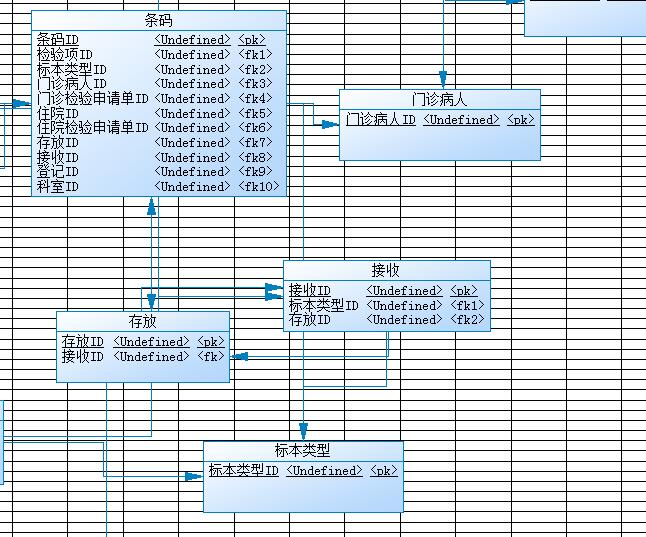This screenshot has width=646, height=537.
Task: Click <Undefined> datatype on 登记ID row
Action: pos(192,172)
